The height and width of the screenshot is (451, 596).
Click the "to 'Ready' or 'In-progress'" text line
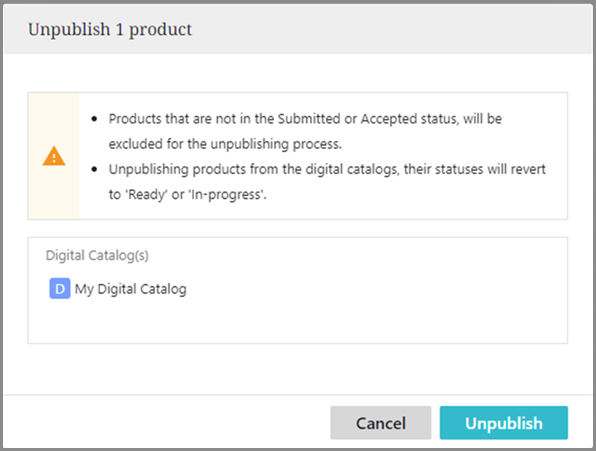(x=188, y=195)
